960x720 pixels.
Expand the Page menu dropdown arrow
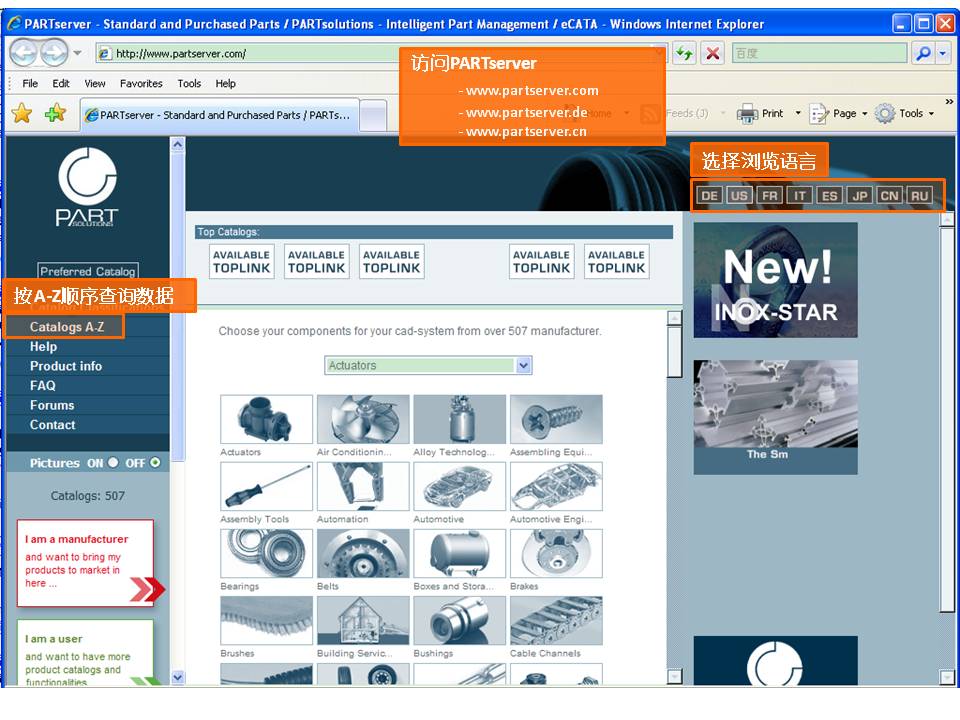click(x=864, y=113)
